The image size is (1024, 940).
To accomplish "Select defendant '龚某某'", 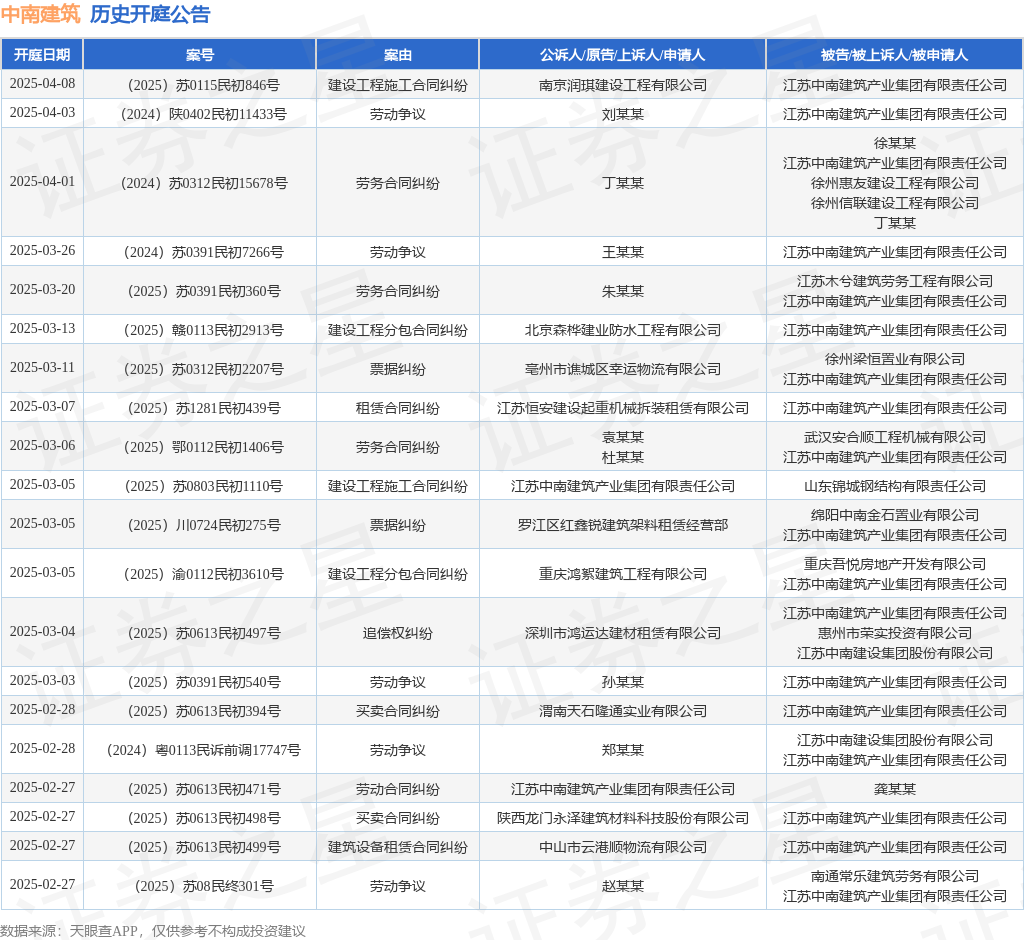I will 895,790.
